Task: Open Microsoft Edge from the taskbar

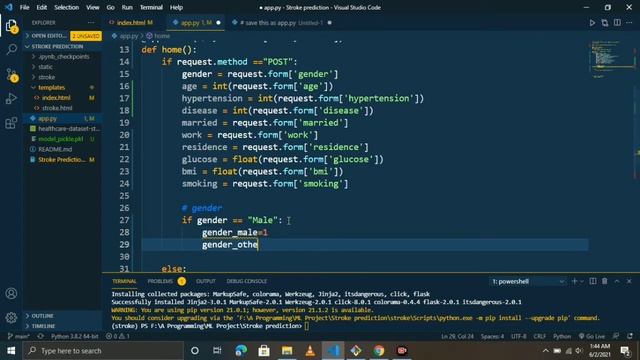Action: click(241, 351)
